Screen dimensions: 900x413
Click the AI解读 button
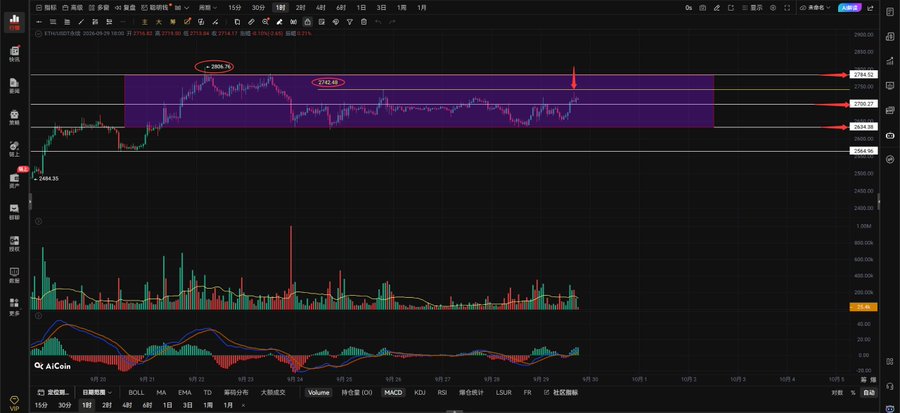850,8
